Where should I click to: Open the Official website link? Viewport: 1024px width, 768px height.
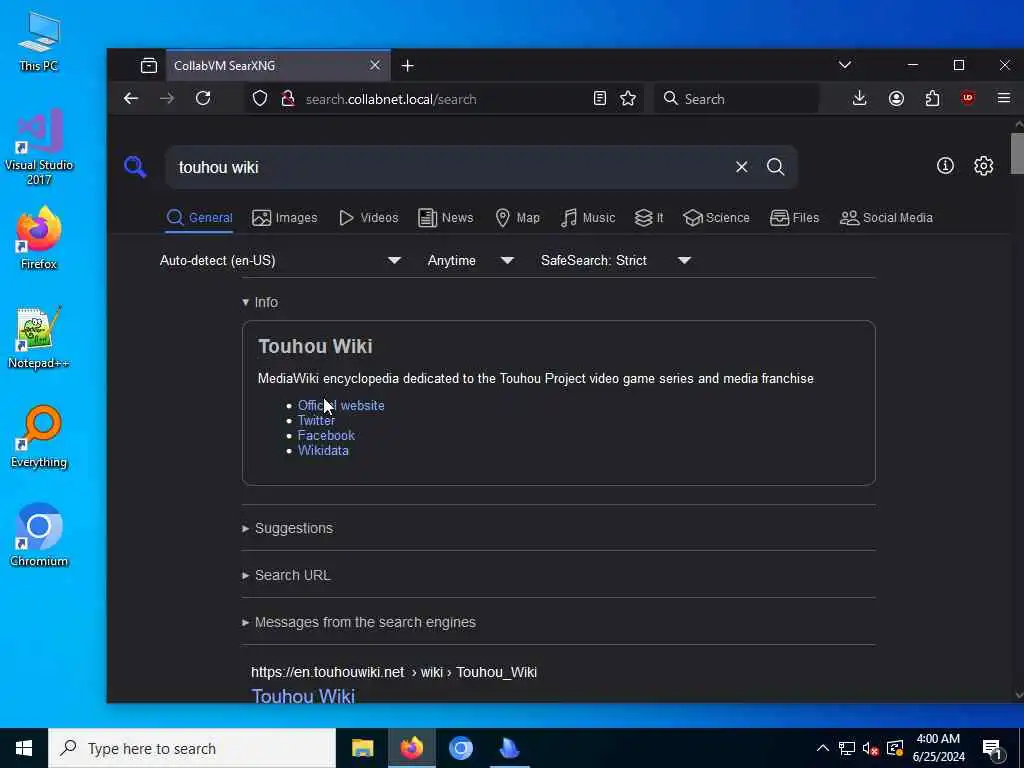(x=341, y=406)
